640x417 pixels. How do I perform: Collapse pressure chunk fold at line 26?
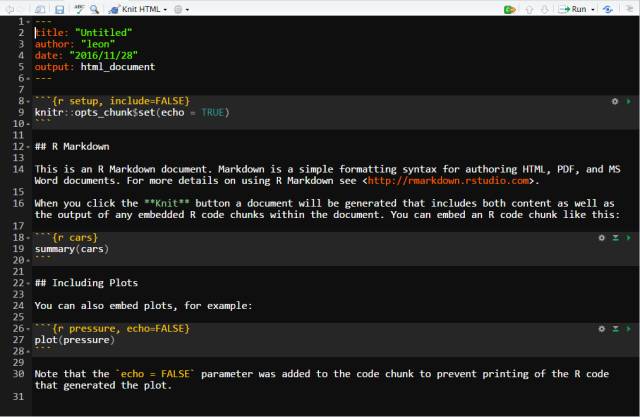(28, 329)
